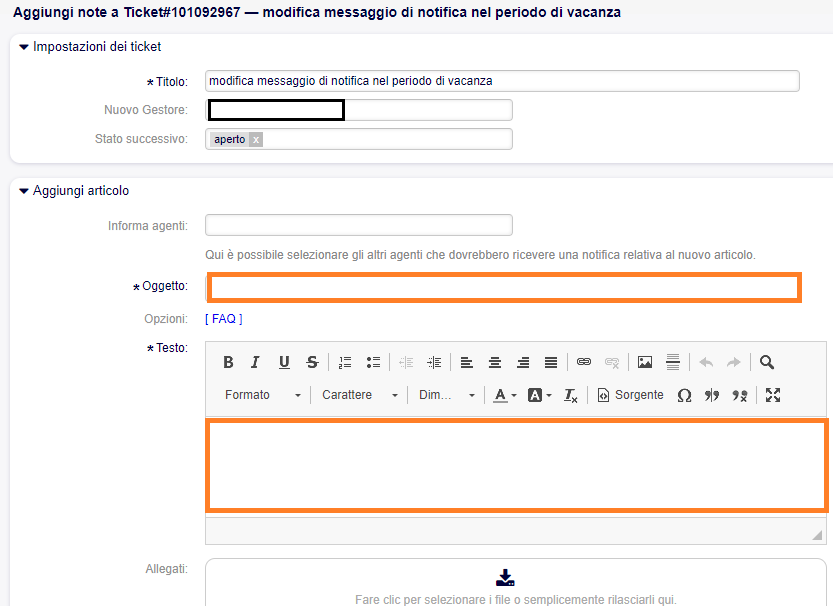Screen dimensions: 833x606
Task: Maximize the text editor to fullscreen
Action: point(772,395)
